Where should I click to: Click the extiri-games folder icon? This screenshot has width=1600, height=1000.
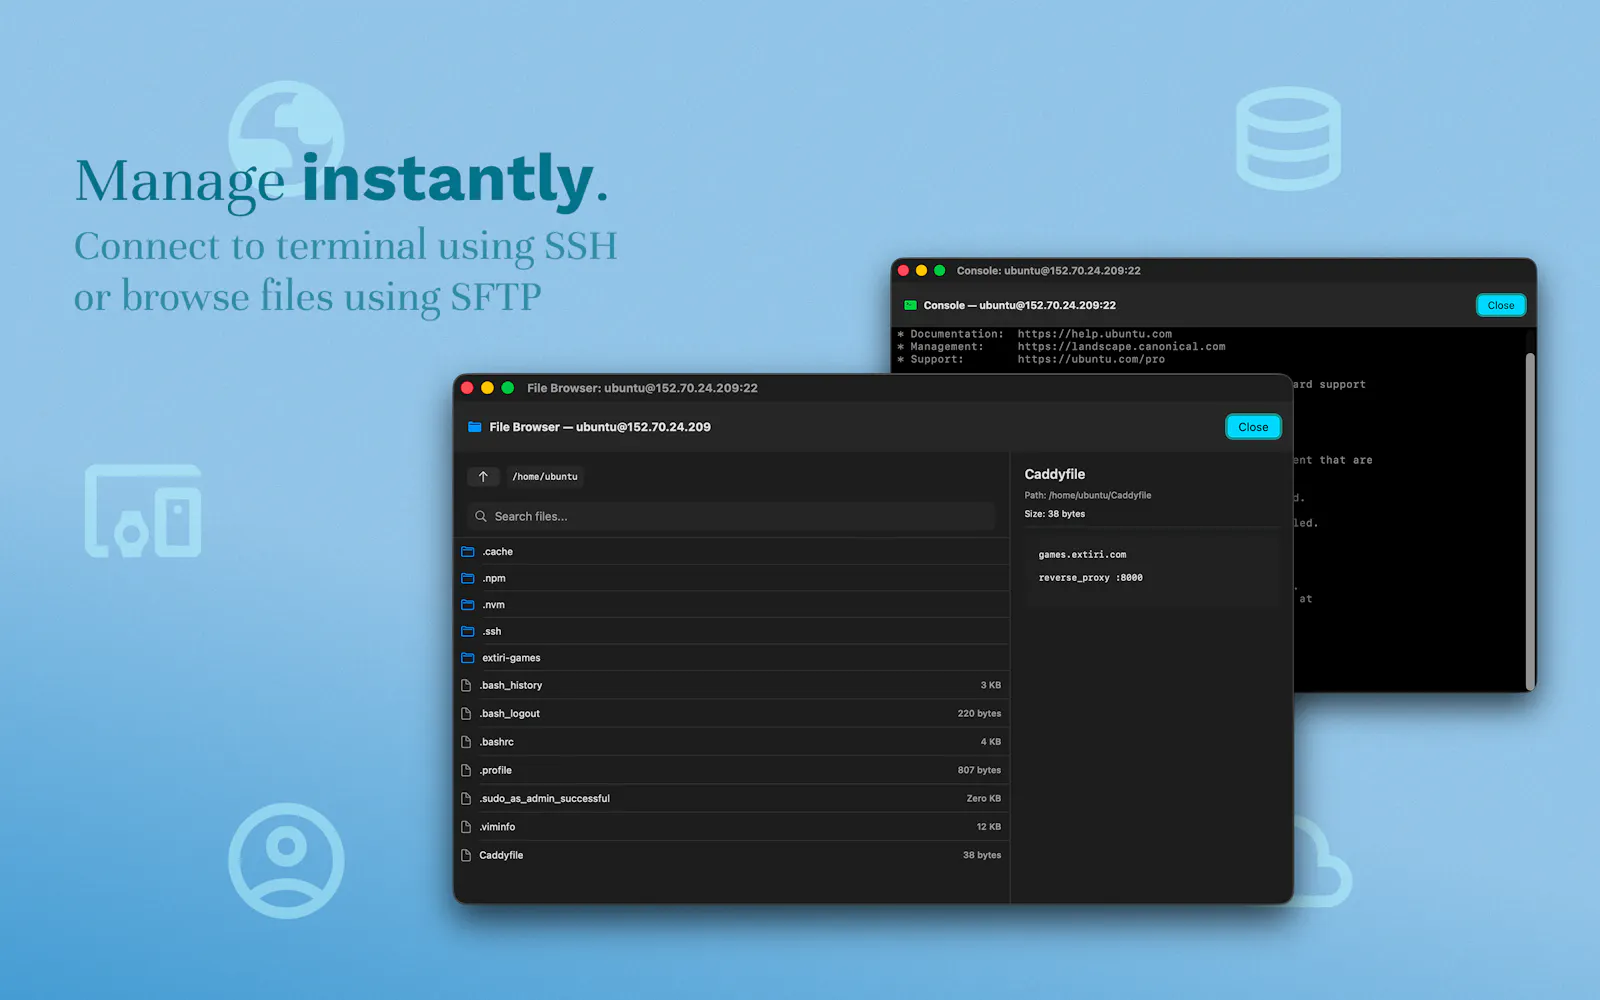point(467,658)
